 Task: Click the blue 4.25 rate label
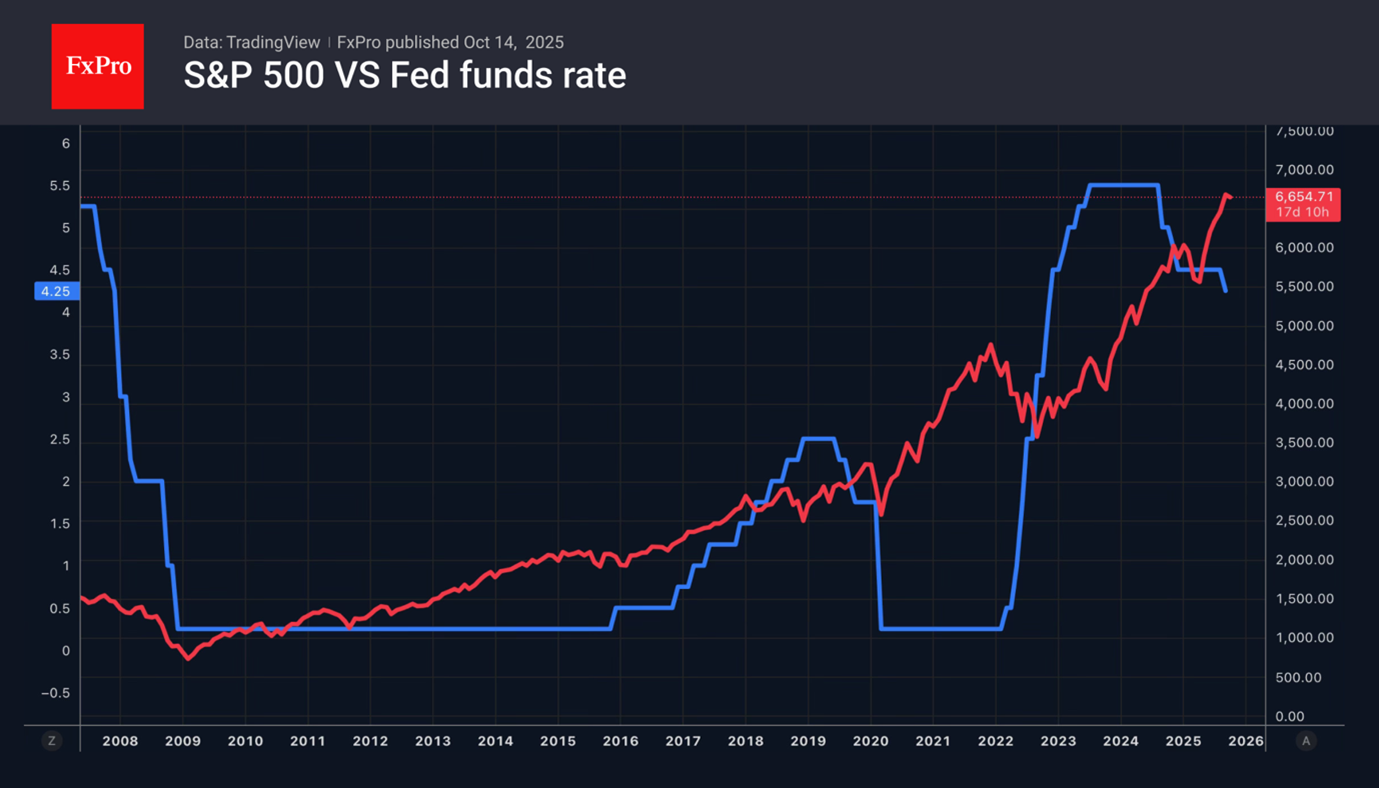[56, 291]
